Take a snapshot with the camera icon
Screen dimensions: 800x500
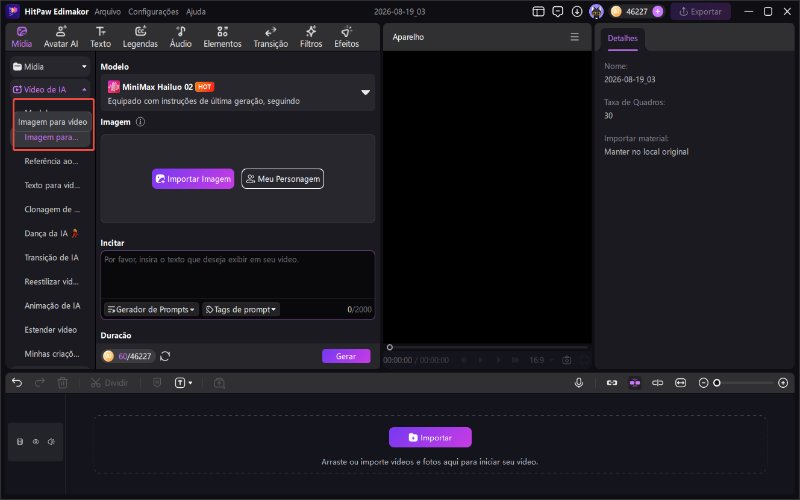pos(566,360)
